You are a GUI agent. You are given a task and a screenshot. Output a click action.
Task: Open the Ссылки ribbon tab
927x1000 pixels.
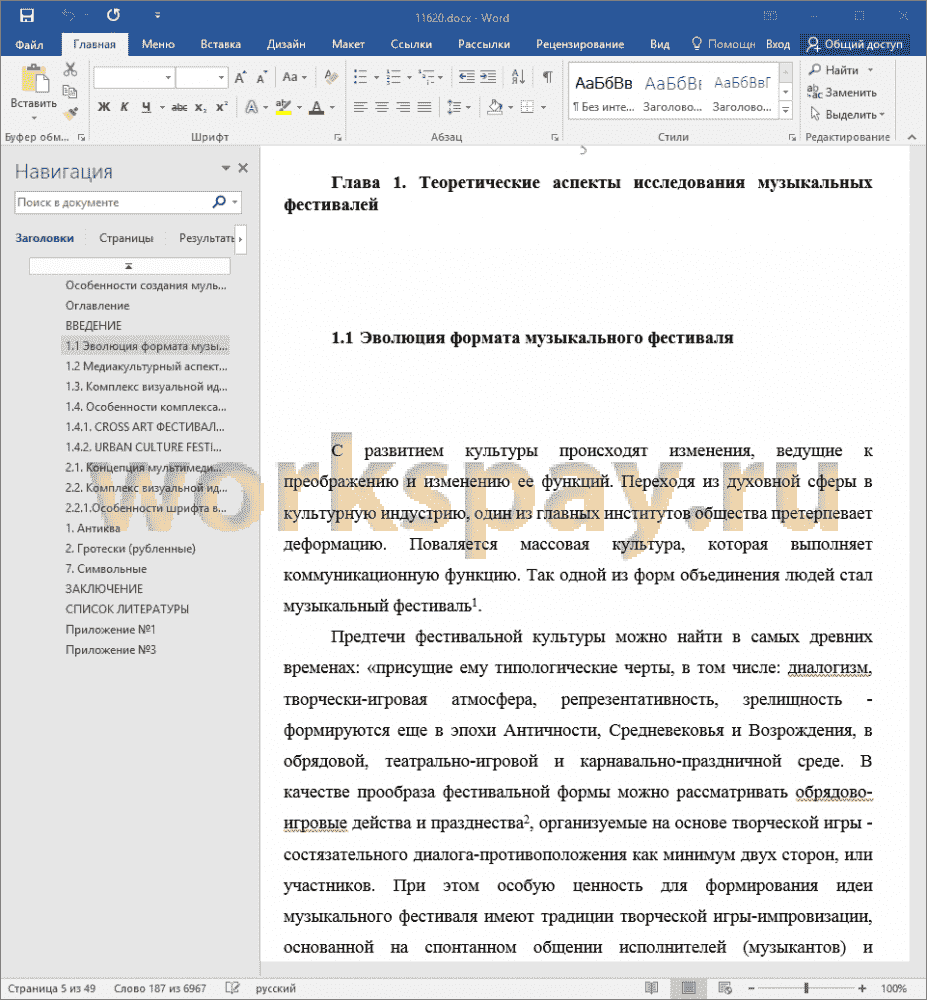pyautogui.click(x=411, y=44)
